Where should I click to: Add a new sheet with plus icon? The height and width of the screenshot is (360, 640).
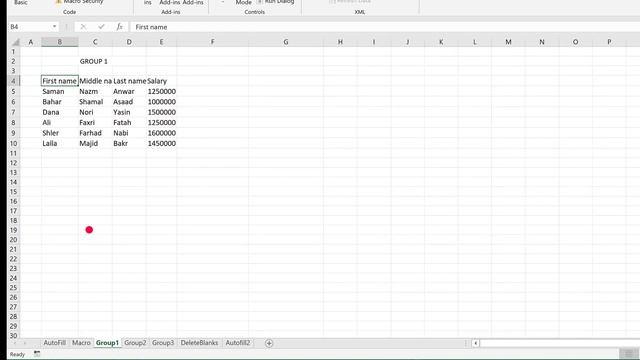click(269, 343)
